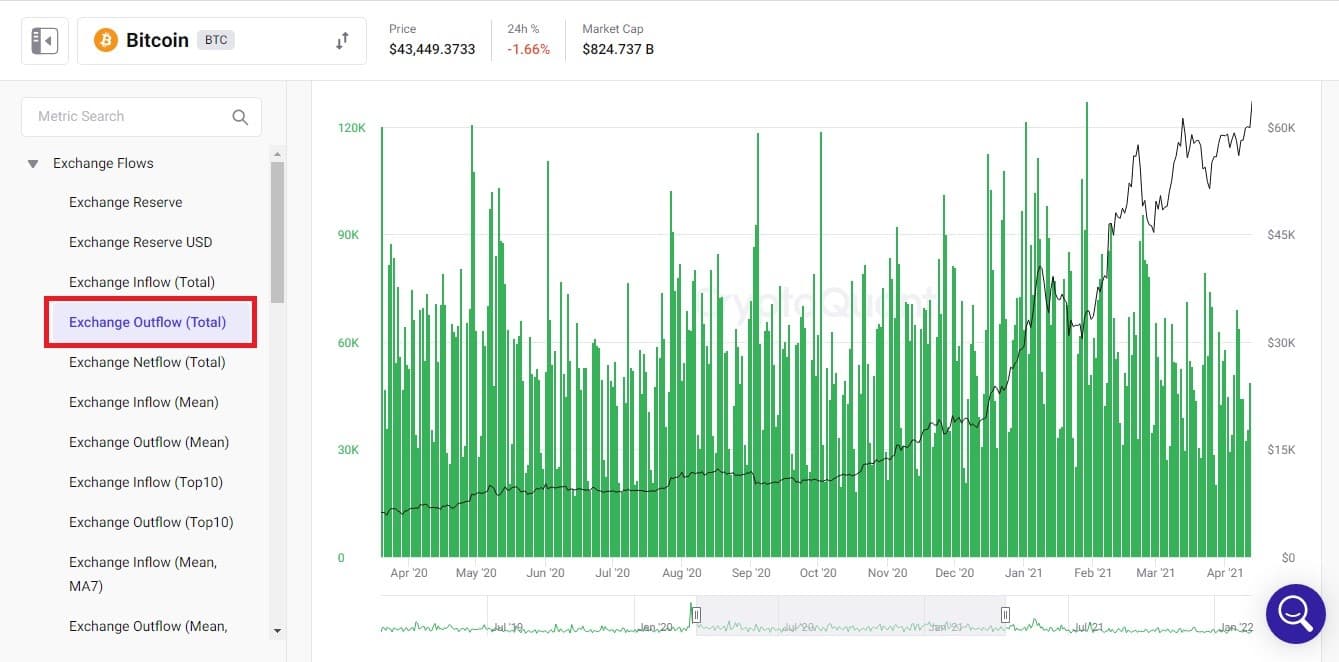Click the 24h change -1.66% value
Screen dimensions: 1339x662
point(529,49)
